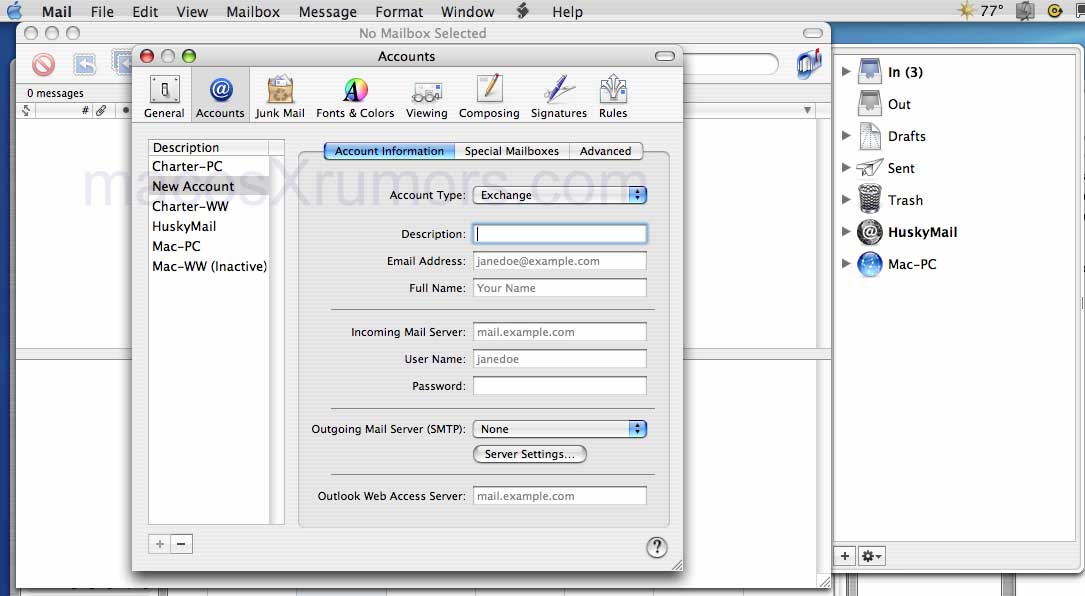Expand the Drafts mailbox

[x=846, y=136]
